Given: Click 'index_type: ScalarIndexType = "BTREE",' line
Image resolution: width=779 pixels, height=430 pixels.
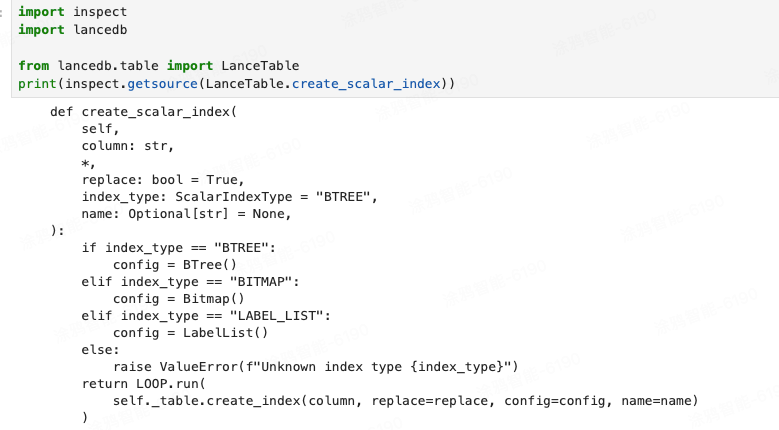Looking at the screenshot, I should coord(230,197).
